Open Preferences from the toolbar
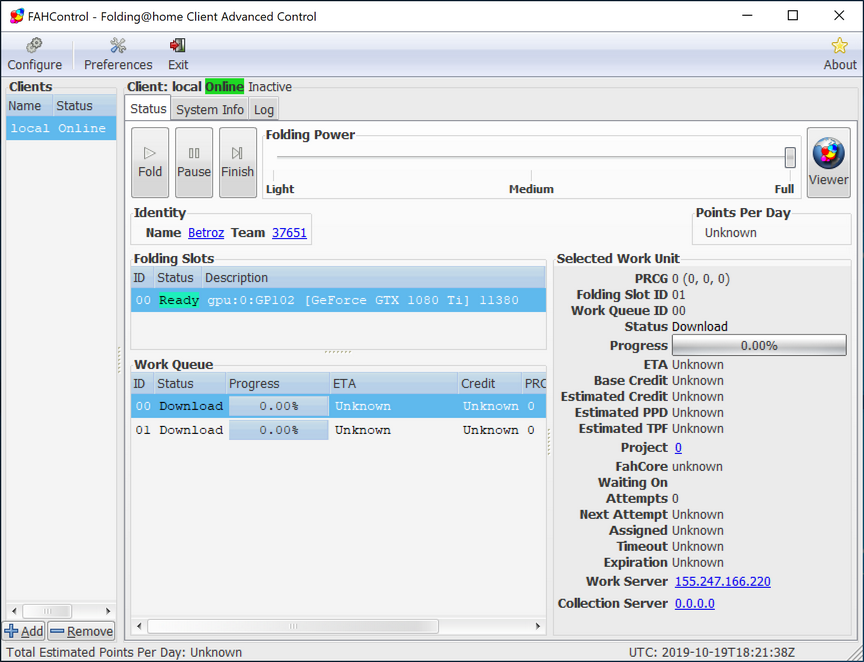 click(x=118, y=55)
